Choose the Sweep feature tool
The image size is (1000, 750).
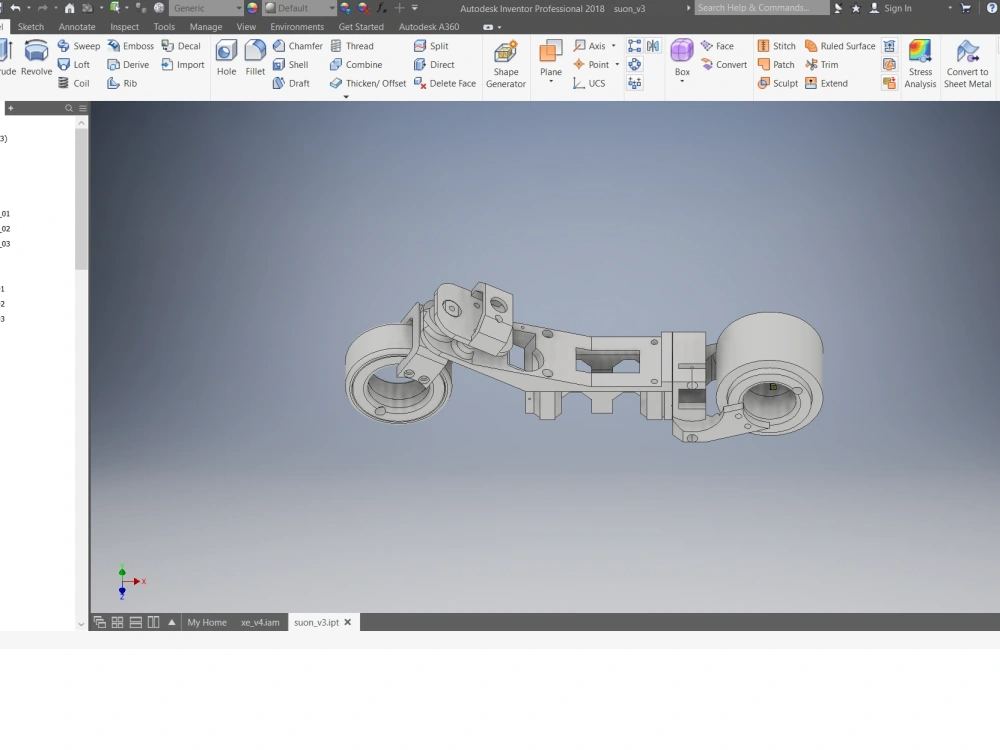[78, 46]
